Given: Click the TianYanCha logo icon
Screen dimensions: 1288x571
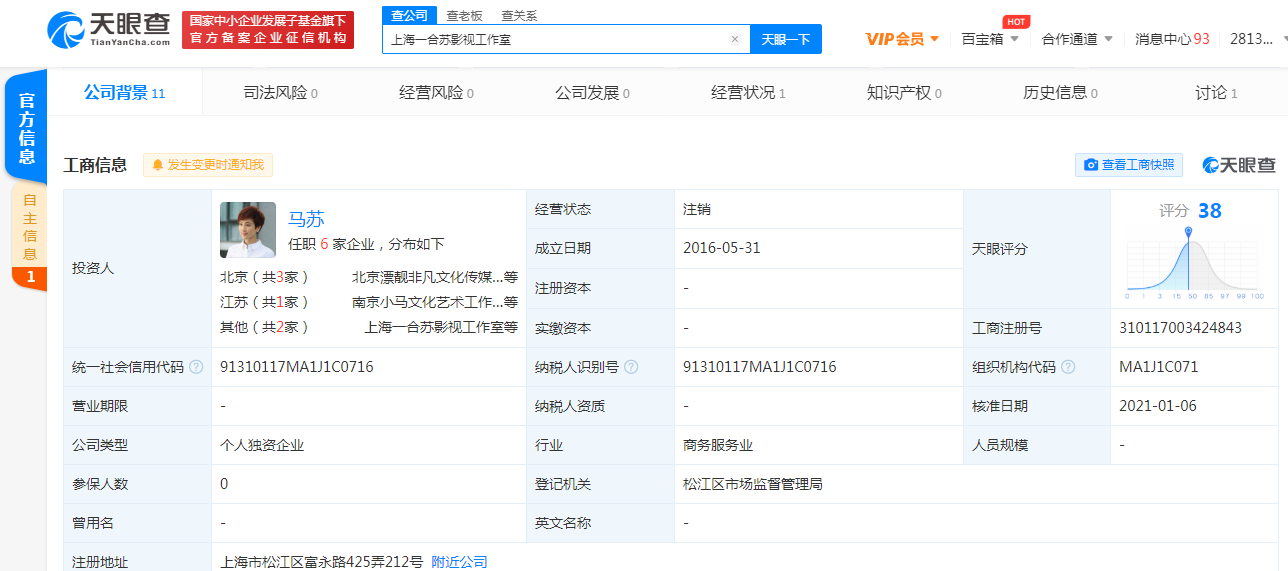Looking at the screenshot, I should coord(66,29).
